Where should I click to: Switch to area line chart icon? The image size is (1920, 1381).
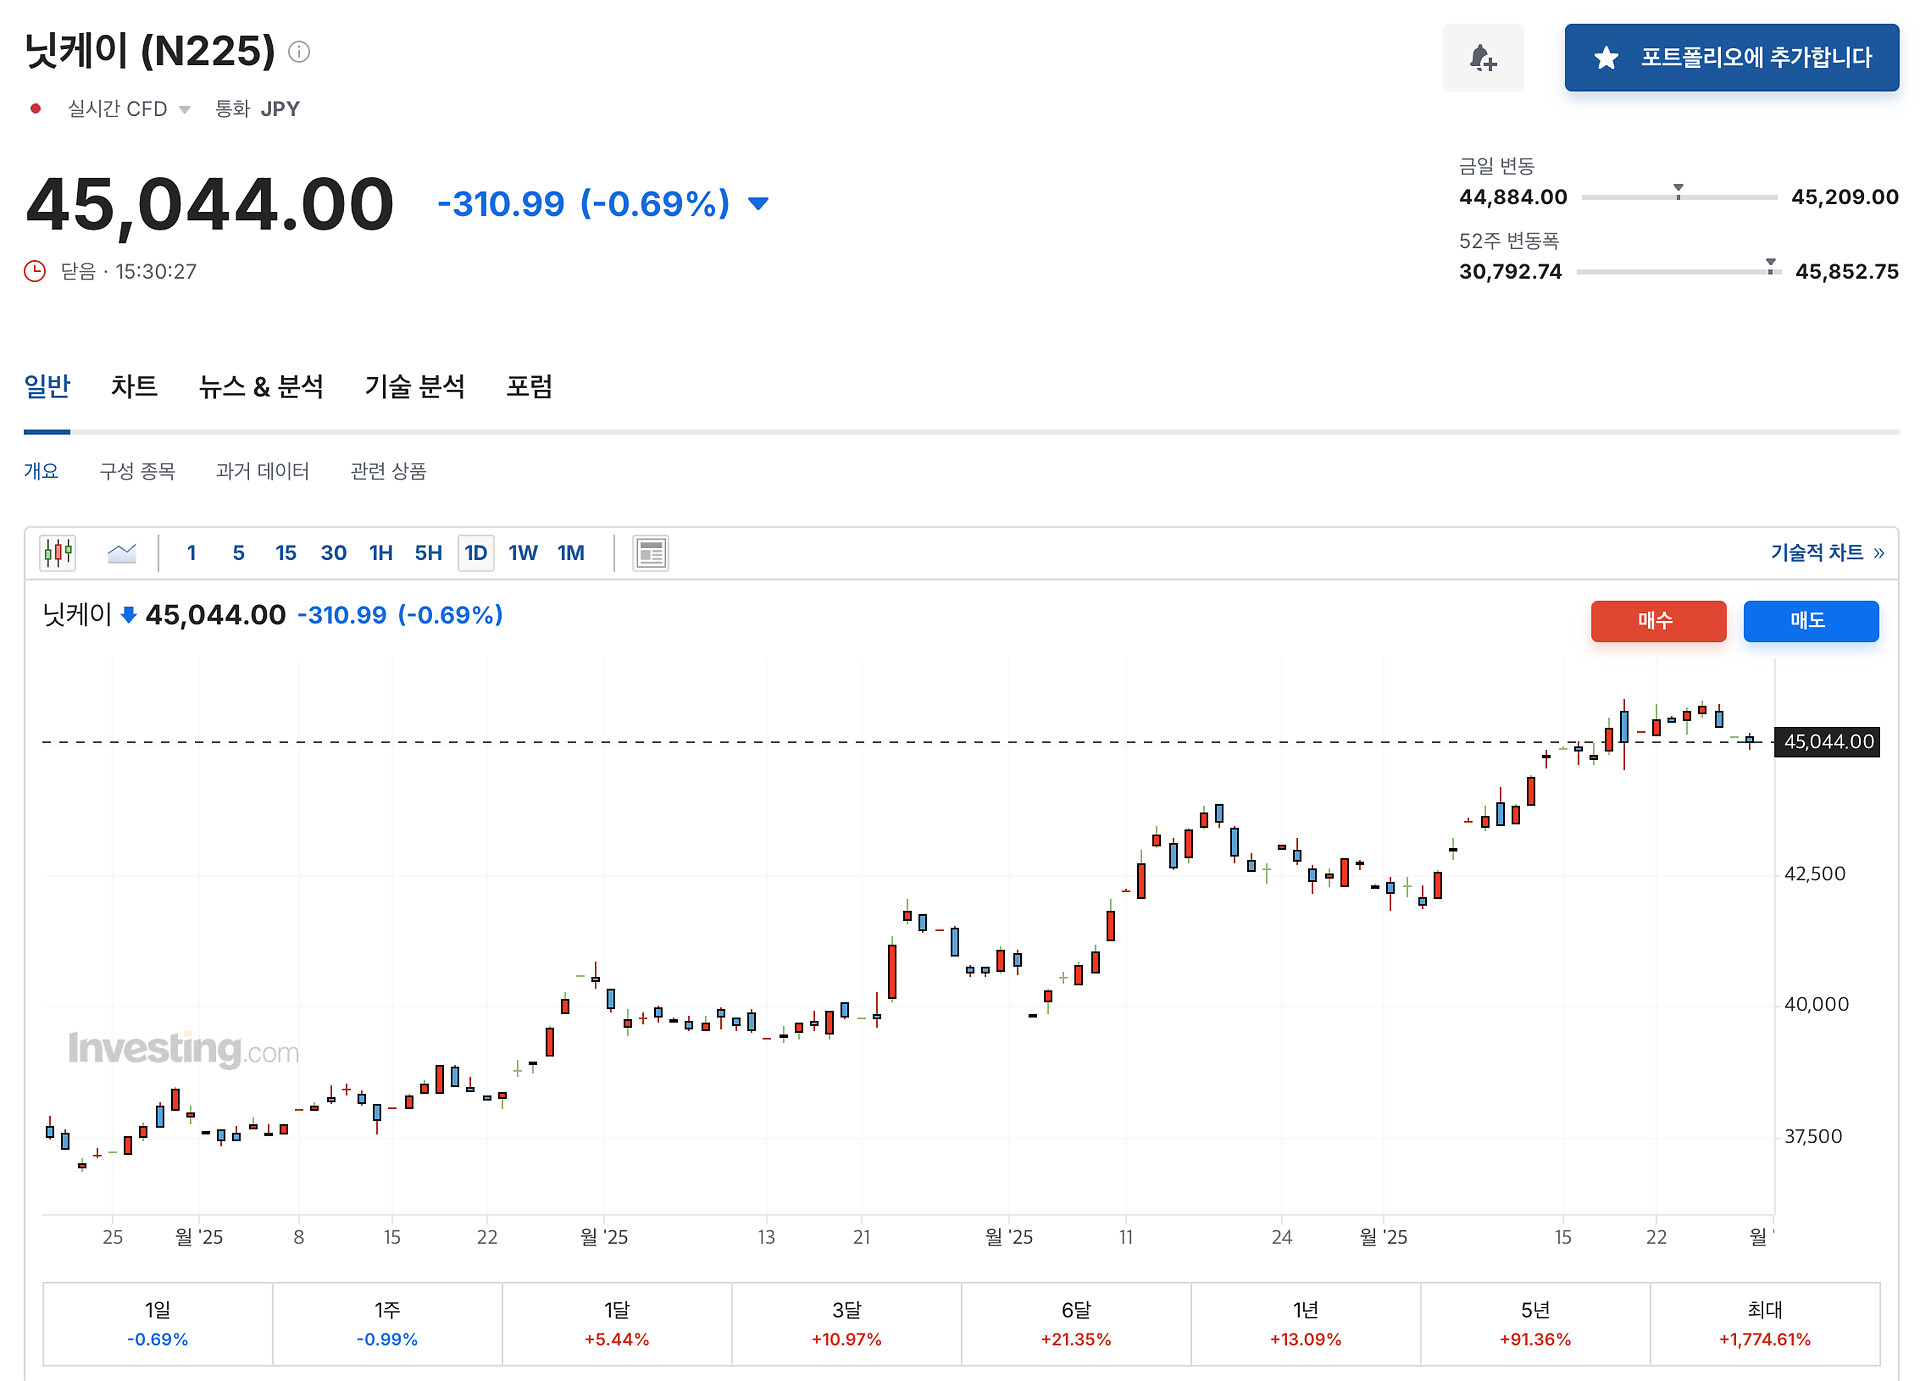tap(122, 552)
